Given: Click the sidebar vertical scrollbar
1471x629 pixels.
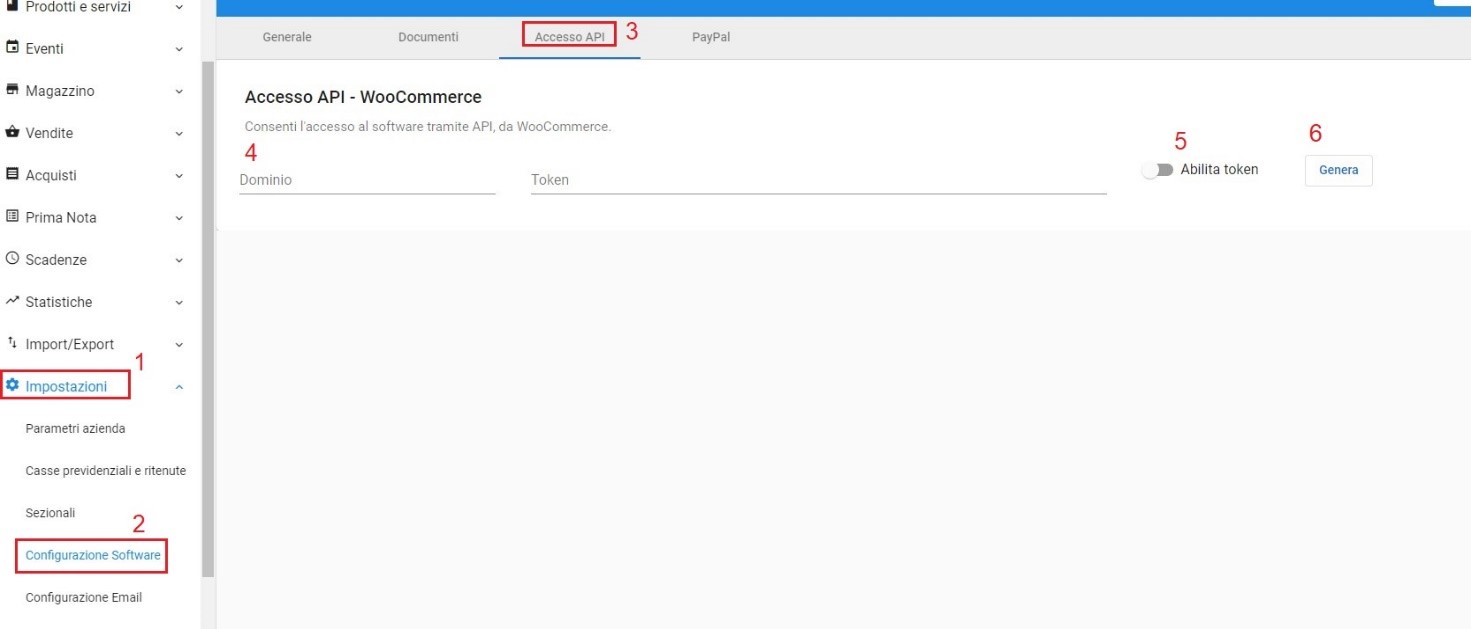Looking at the screenshot, I should coord(208,319).
